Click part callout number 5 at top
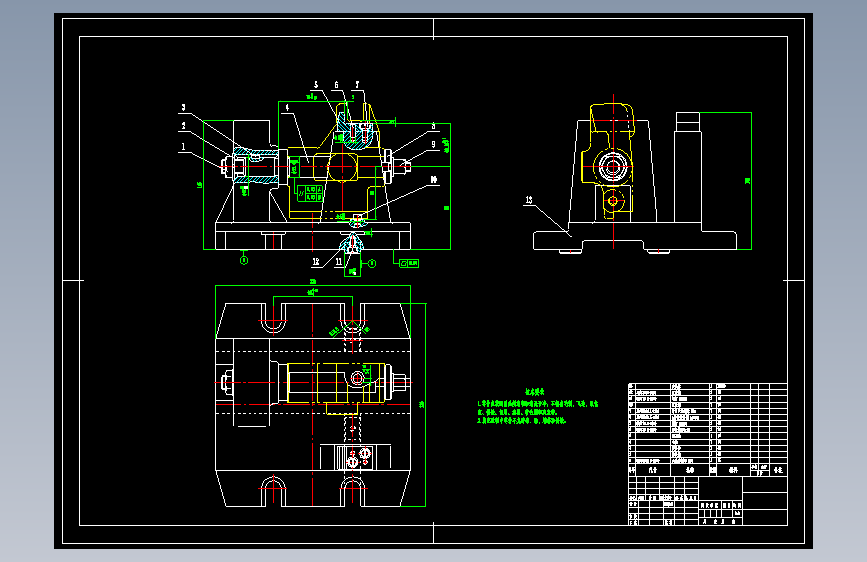Image resolution: width=867 pixels, height=562 pixels. pyautogui.click(x=316, y=85)
